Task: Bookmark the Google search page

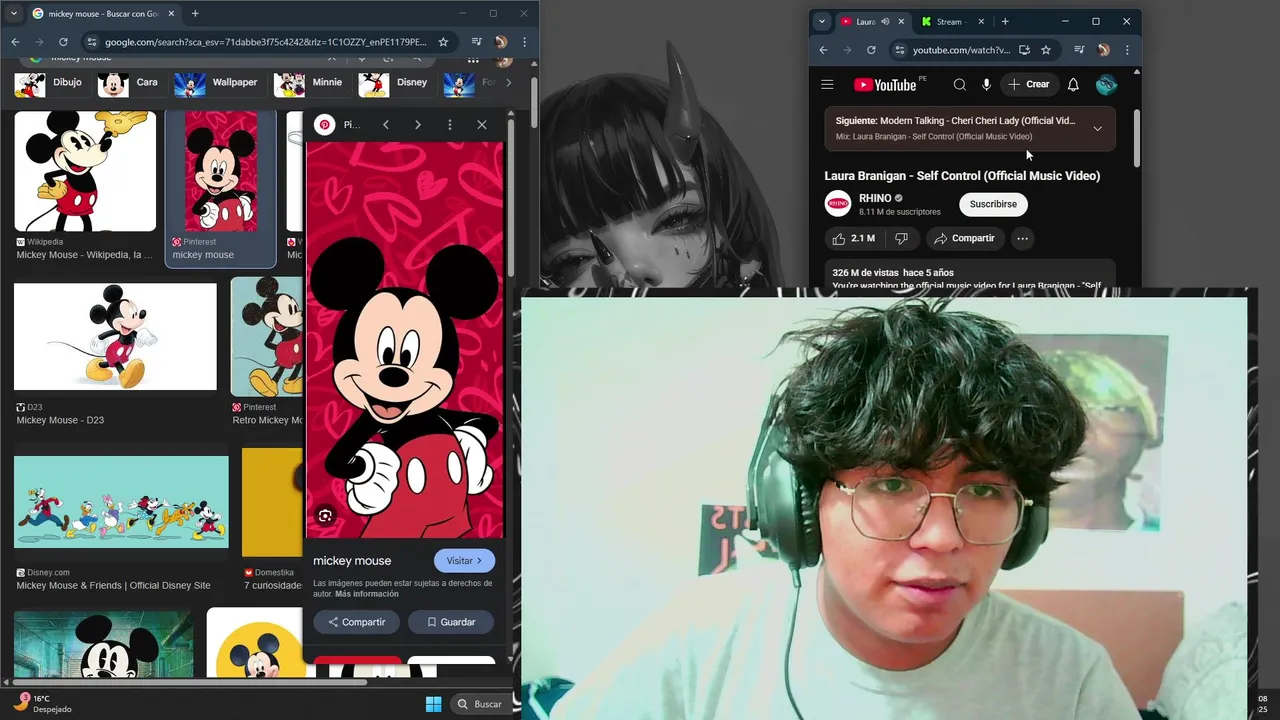Action: pos(443,42)
